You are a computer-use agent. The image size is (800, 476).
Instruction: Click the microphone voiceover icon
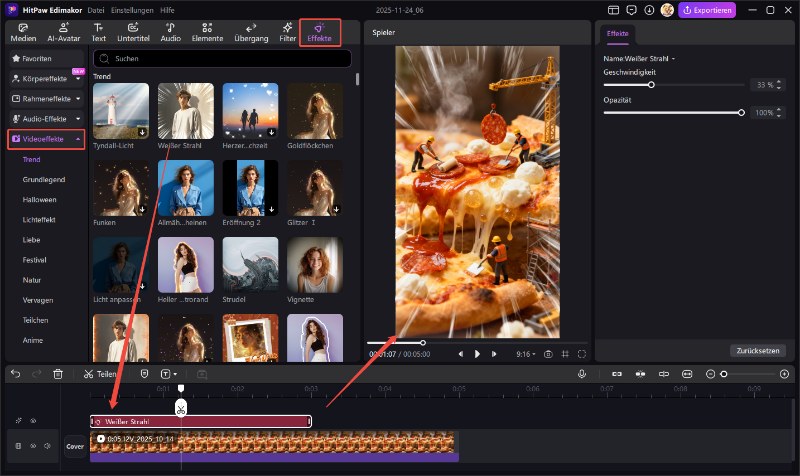[x=581, y=373]
